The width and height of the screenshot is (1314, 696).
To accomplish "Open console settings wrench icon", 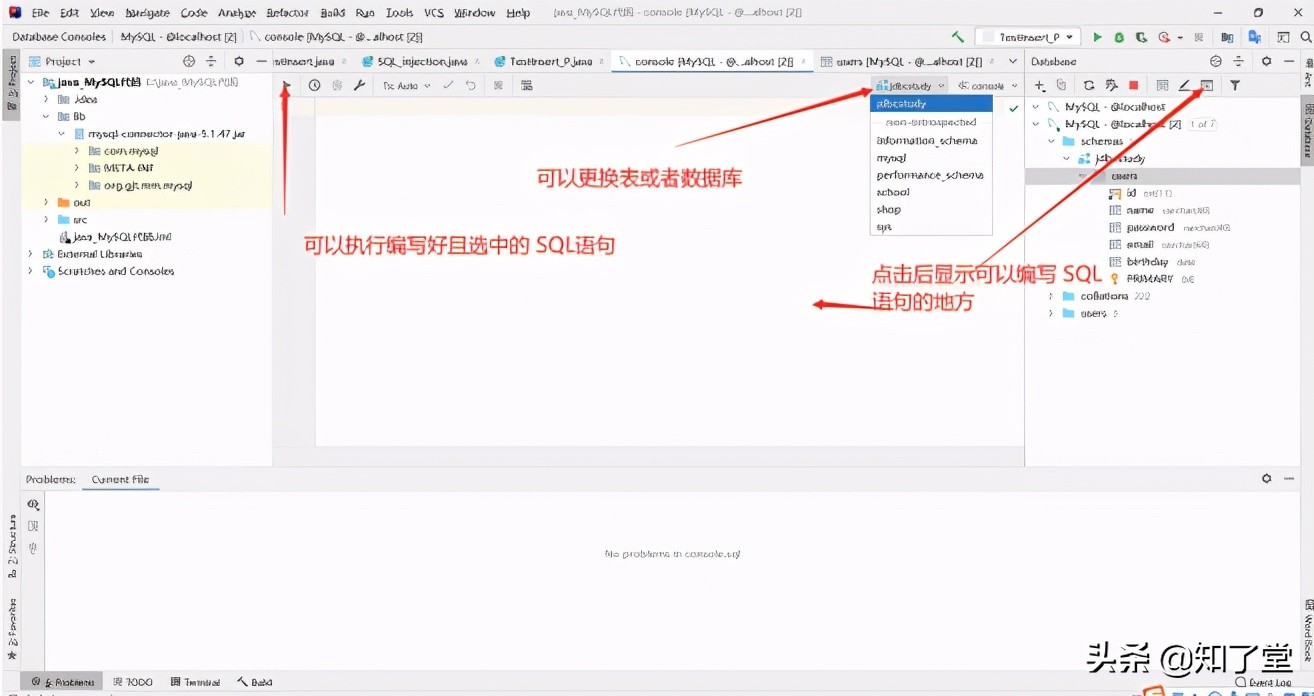I will (359, 86).
